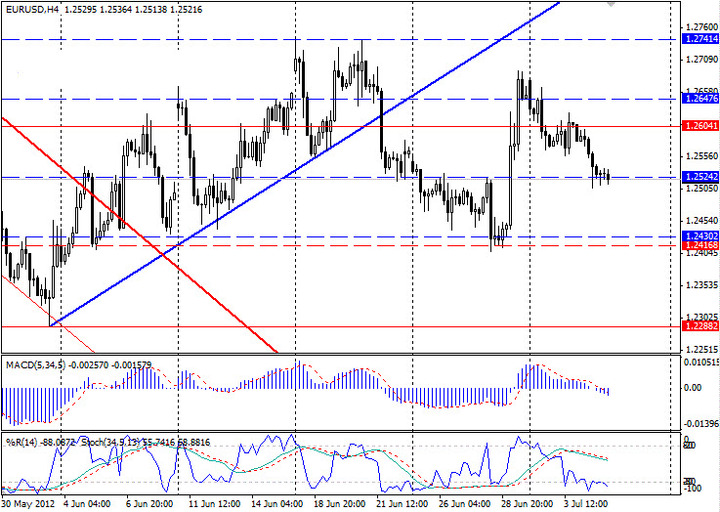Select the 1.24168 red price label
This screenshot has width=720, height=512.
click(x=699, y=245)
